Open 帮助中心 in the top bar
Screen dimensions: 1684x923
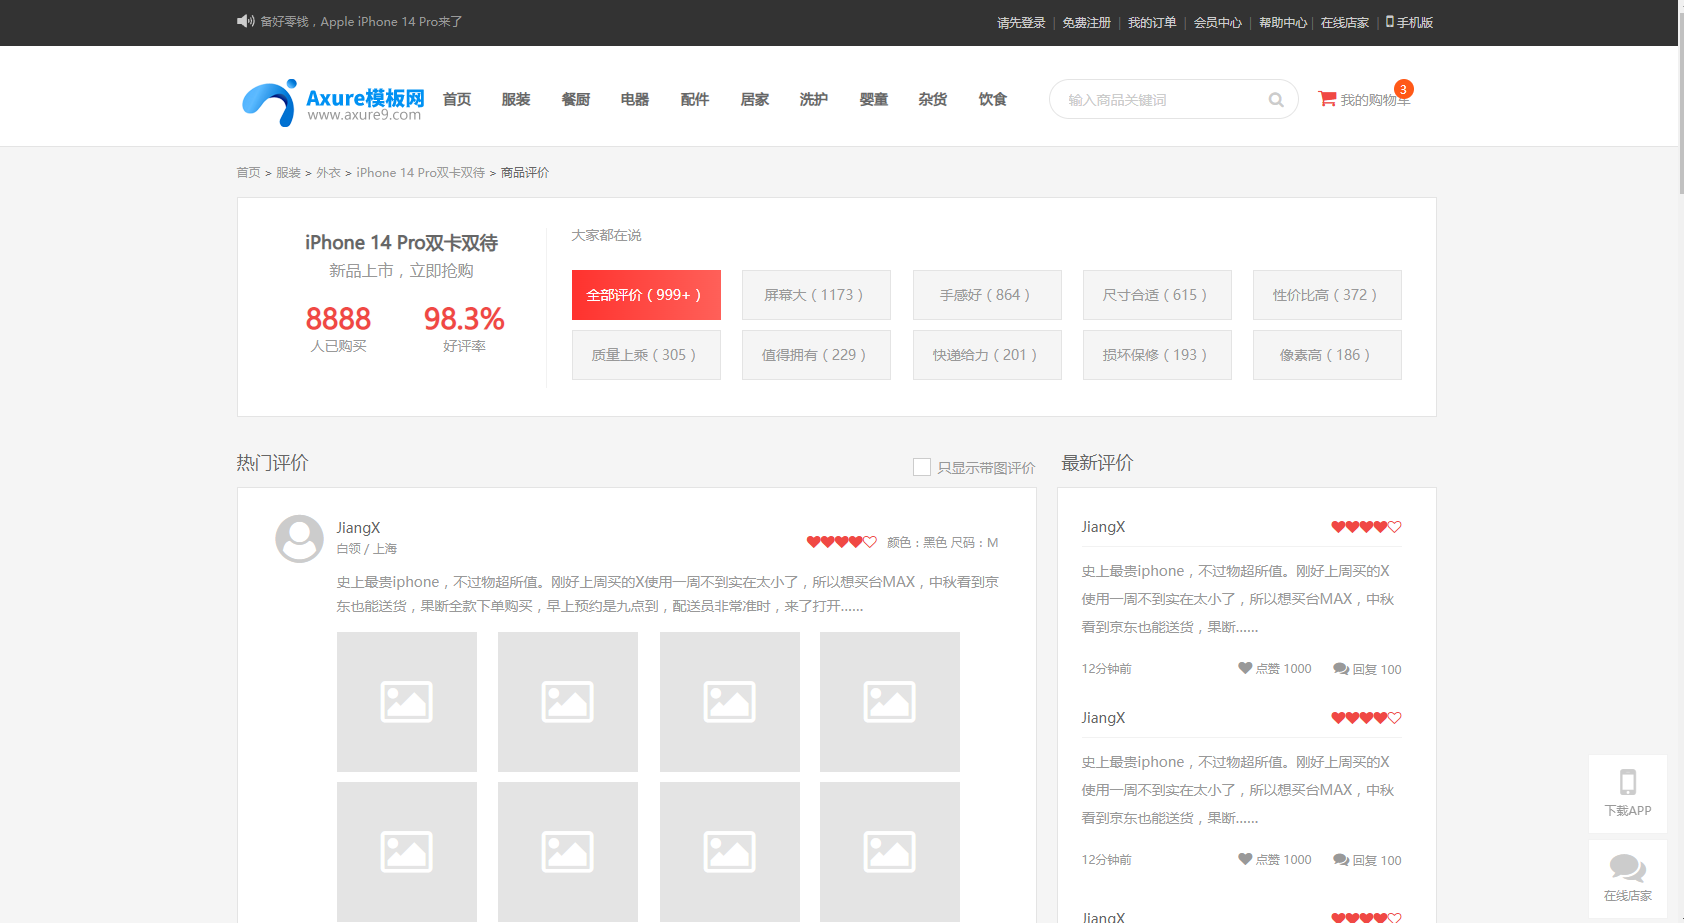pyautogui.click(x=1283, y=22)
